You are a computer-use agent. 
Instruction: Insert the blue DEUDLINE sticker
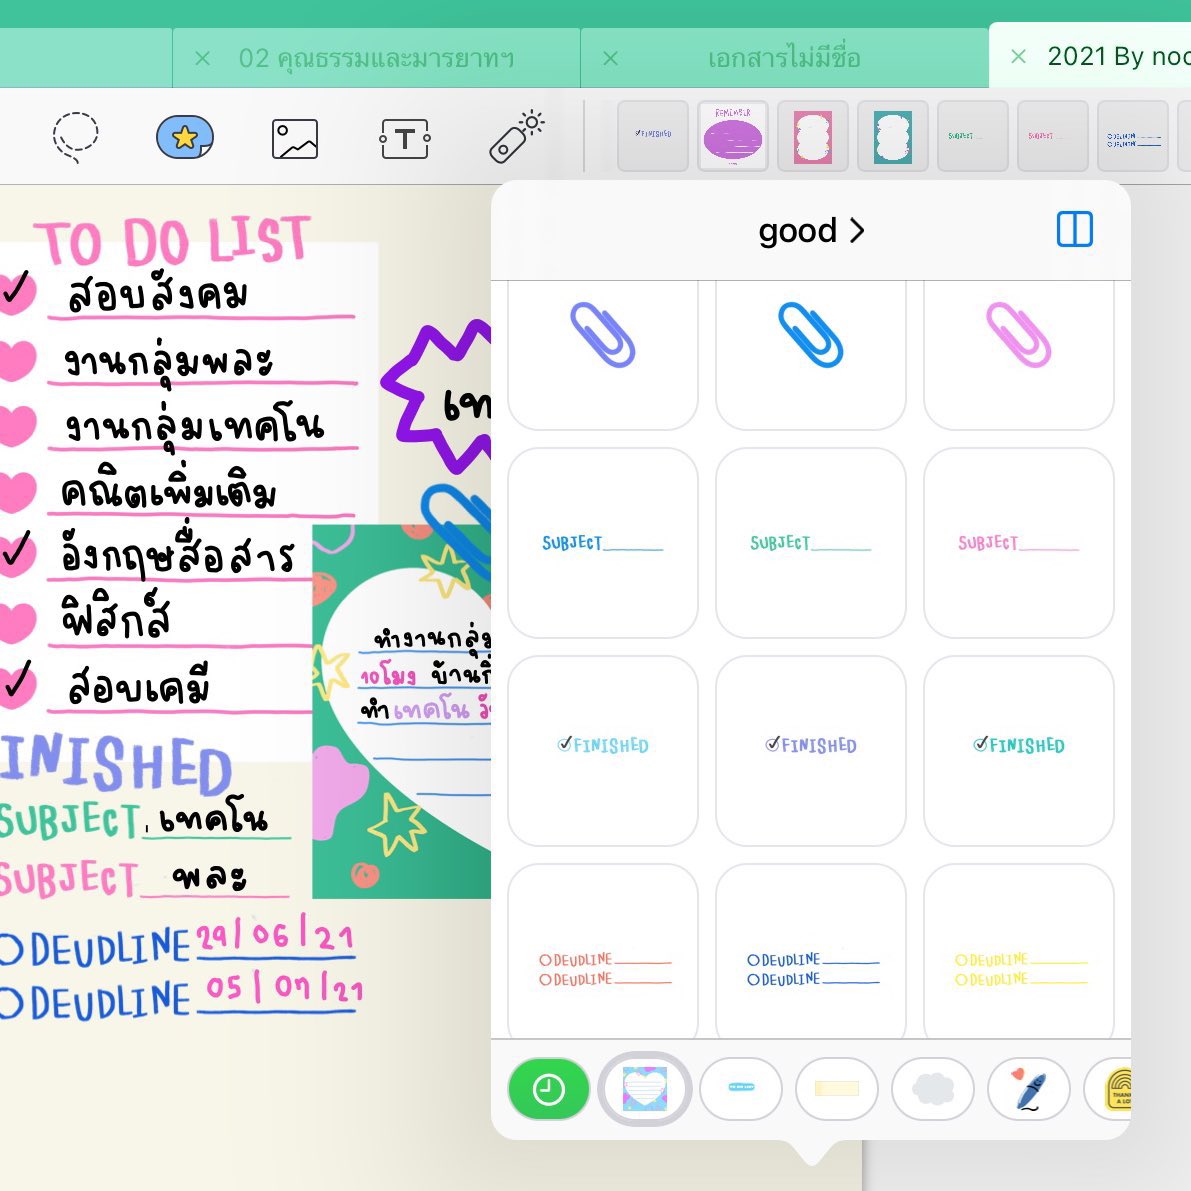810,952
